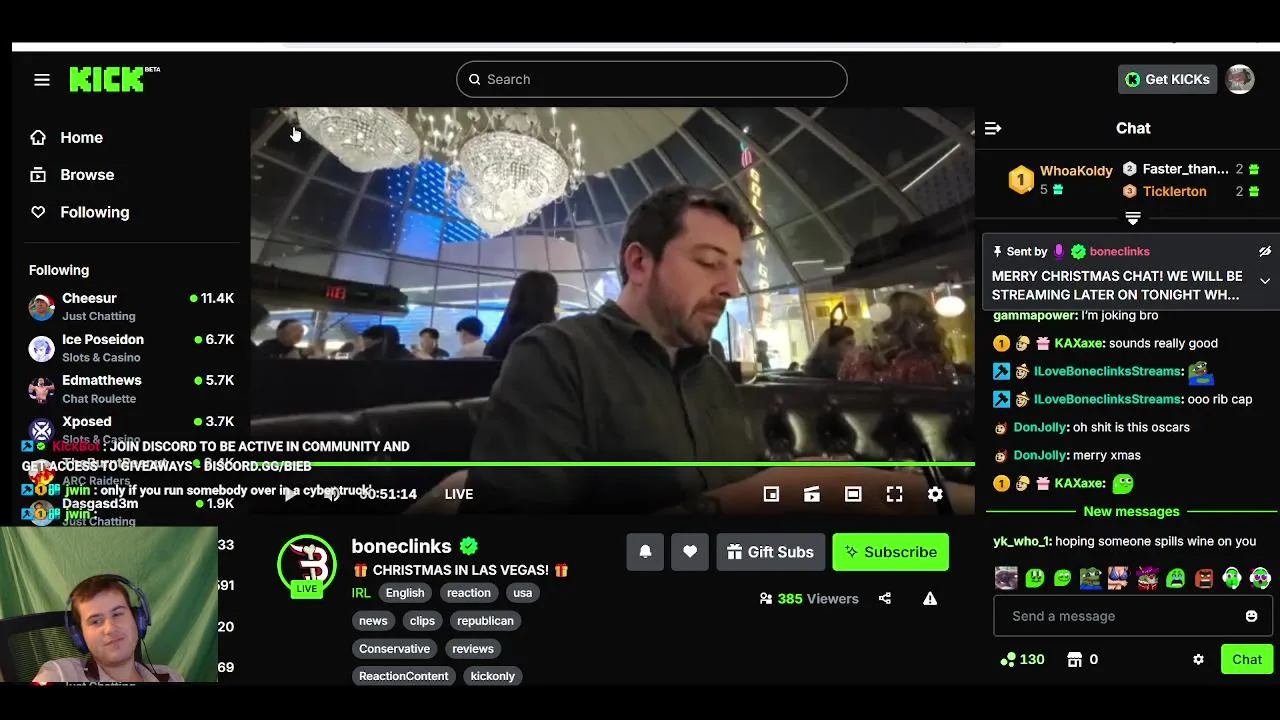Open Browse in the sidebar
The image size is (1280, 720).
tap(72, 174)
